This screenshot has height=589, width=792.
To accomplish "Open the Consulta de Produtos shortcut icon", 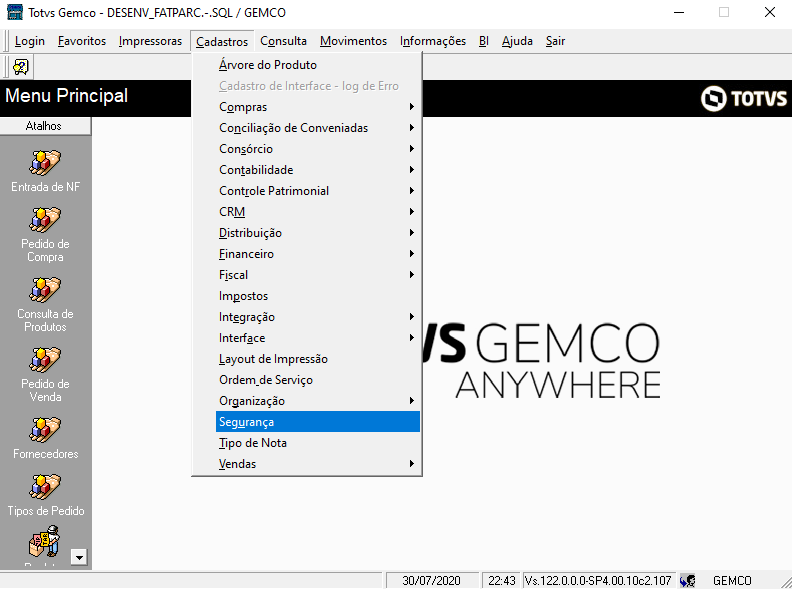I will pyautogui.click(x=45, y=290).
